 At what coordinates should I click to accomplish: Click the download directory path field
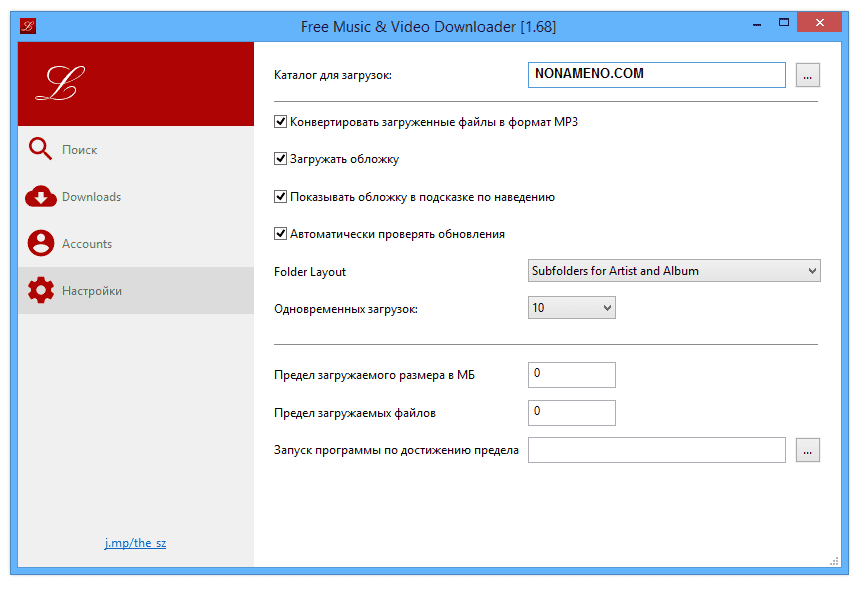656,75
